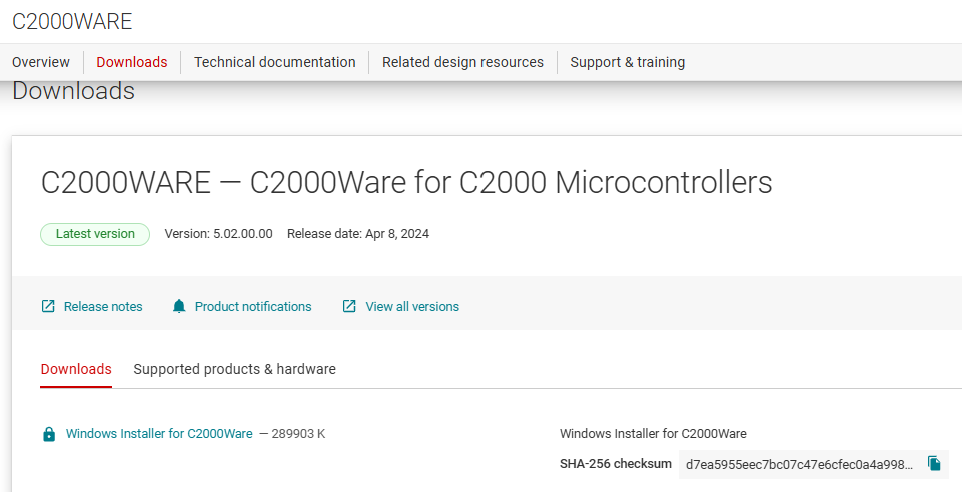Open Related design resources tab
The height and width of the screenshot is (492, 962).
pos(463,62)
